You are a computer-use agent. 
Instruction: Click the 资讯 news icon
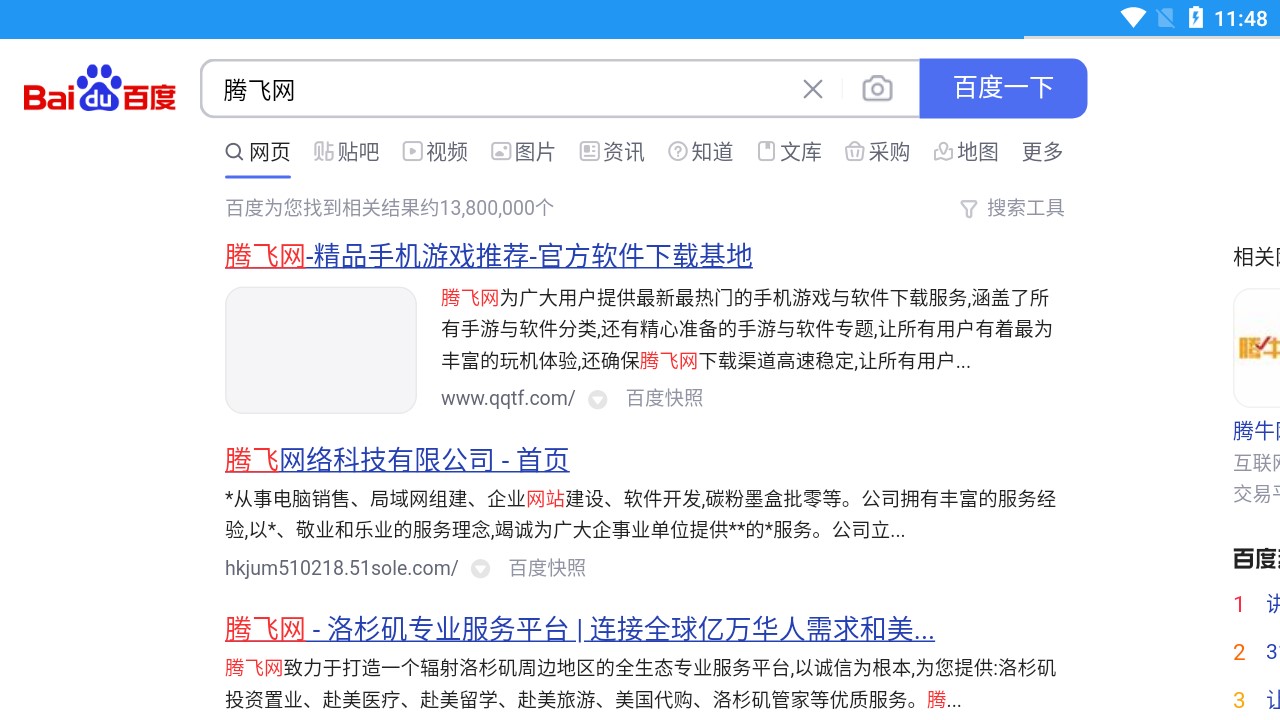pyautogui.click(x=590, y=151)
